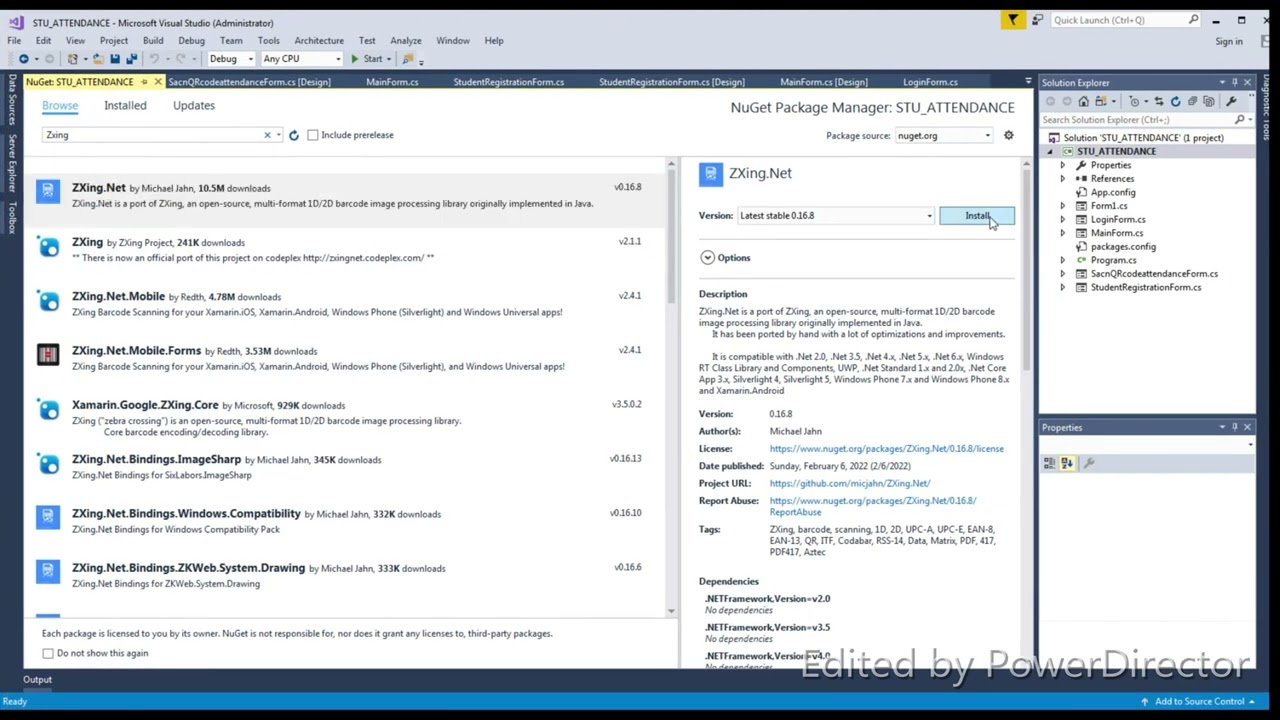Viewport: 1280px width, 720px height.
Task: Refresh the NuGet search results
Action: coord(293,135)
